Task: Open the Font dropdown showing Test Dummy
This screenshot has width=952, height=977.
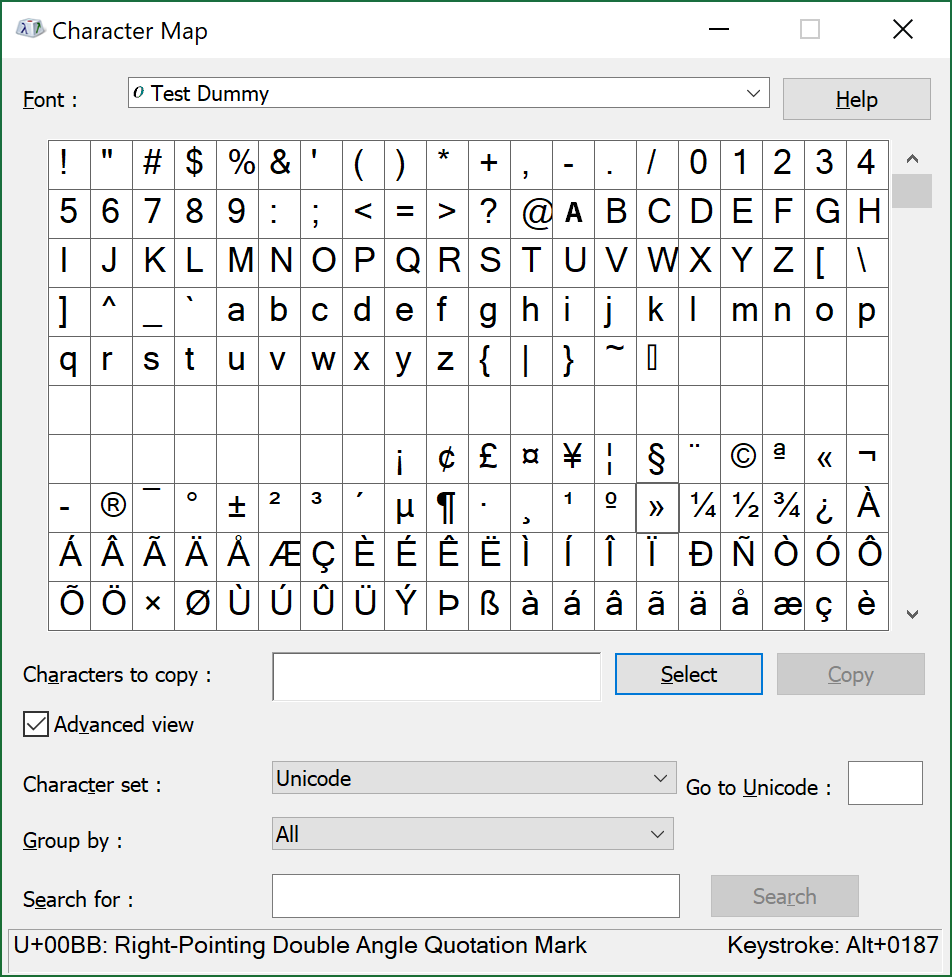Action: point(449,93)
